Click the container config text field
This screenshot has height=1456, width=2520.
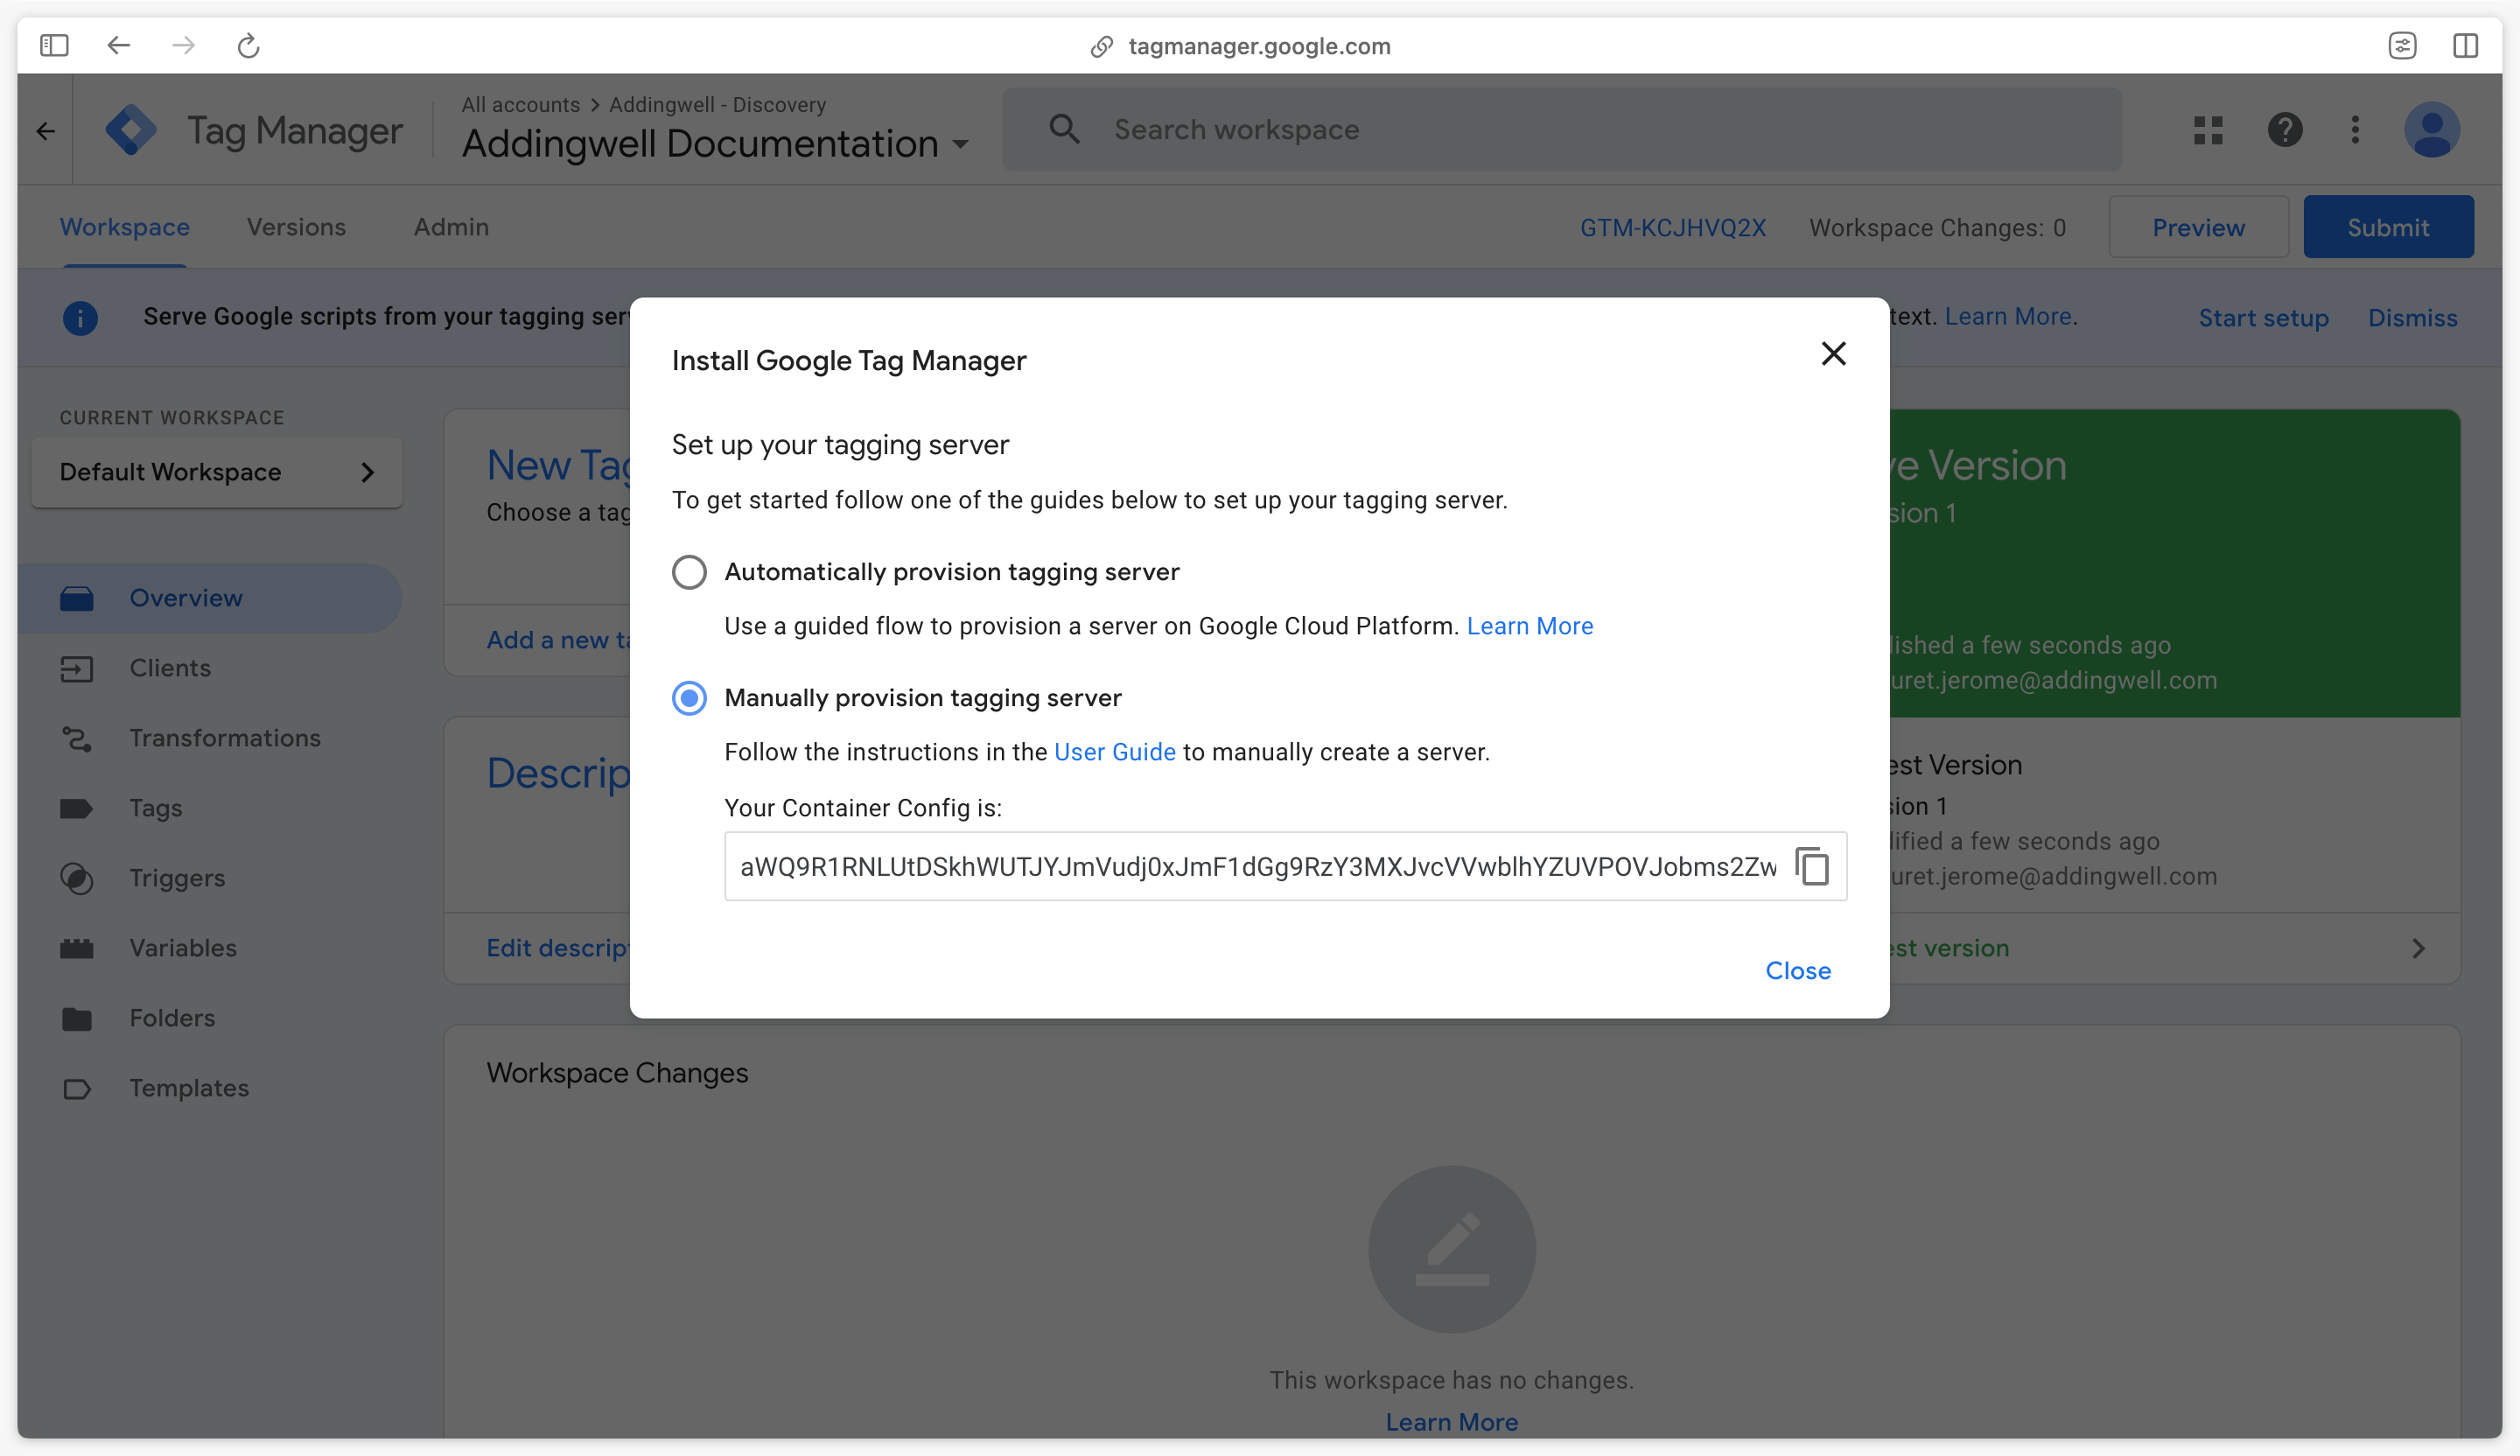(x=1258, y=866)
